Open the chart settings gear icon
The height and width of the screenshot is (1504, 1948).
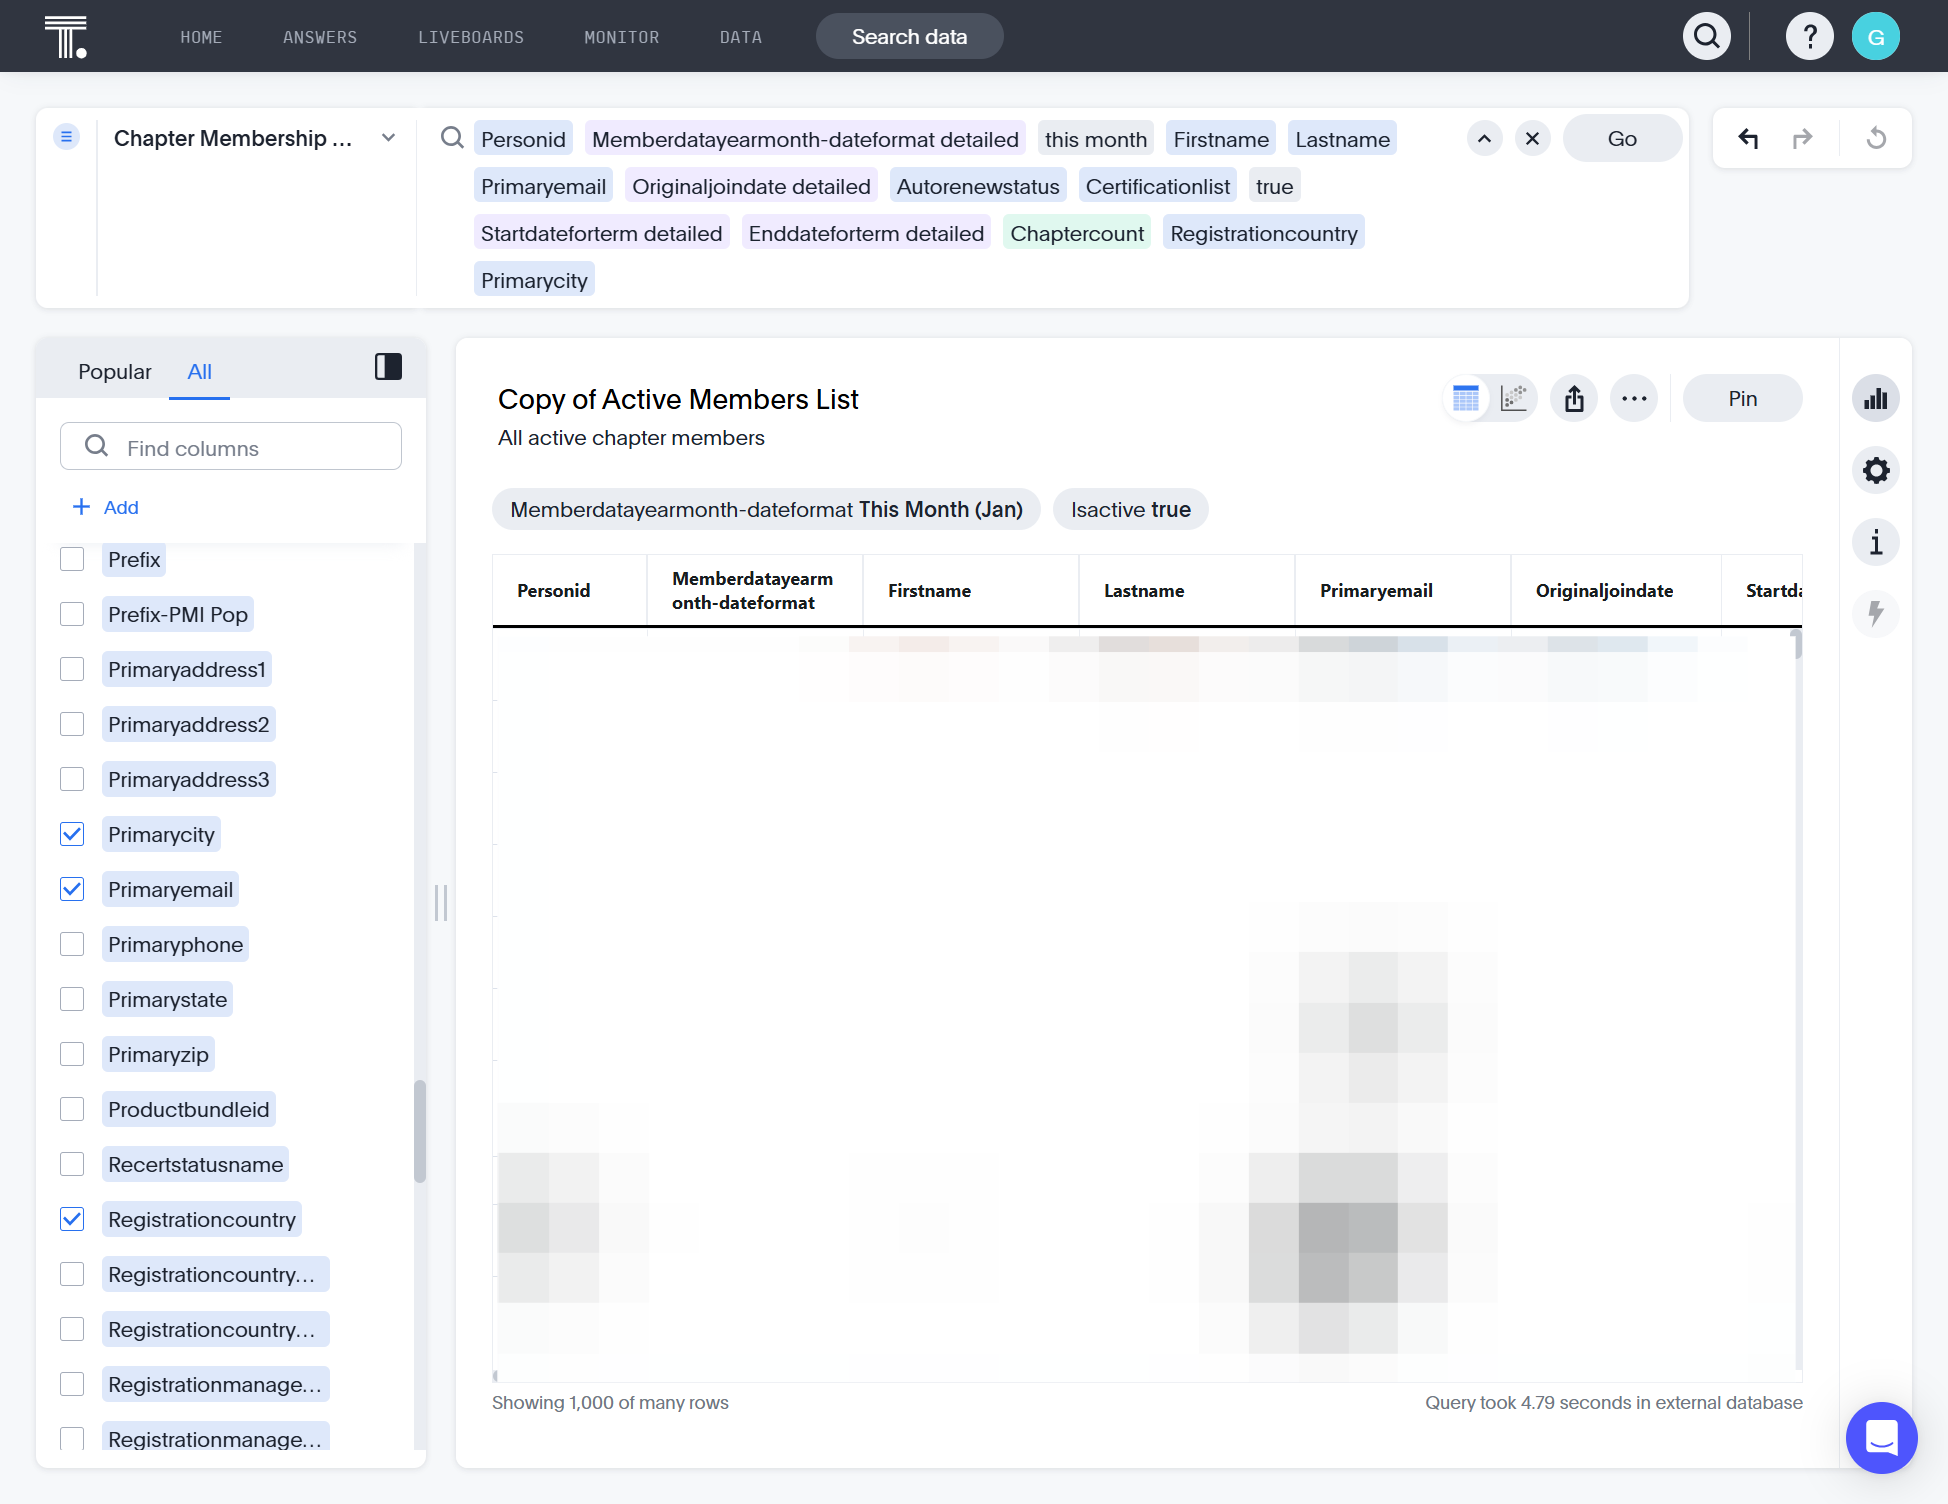pyautogui.click(x=1876, y=470)
